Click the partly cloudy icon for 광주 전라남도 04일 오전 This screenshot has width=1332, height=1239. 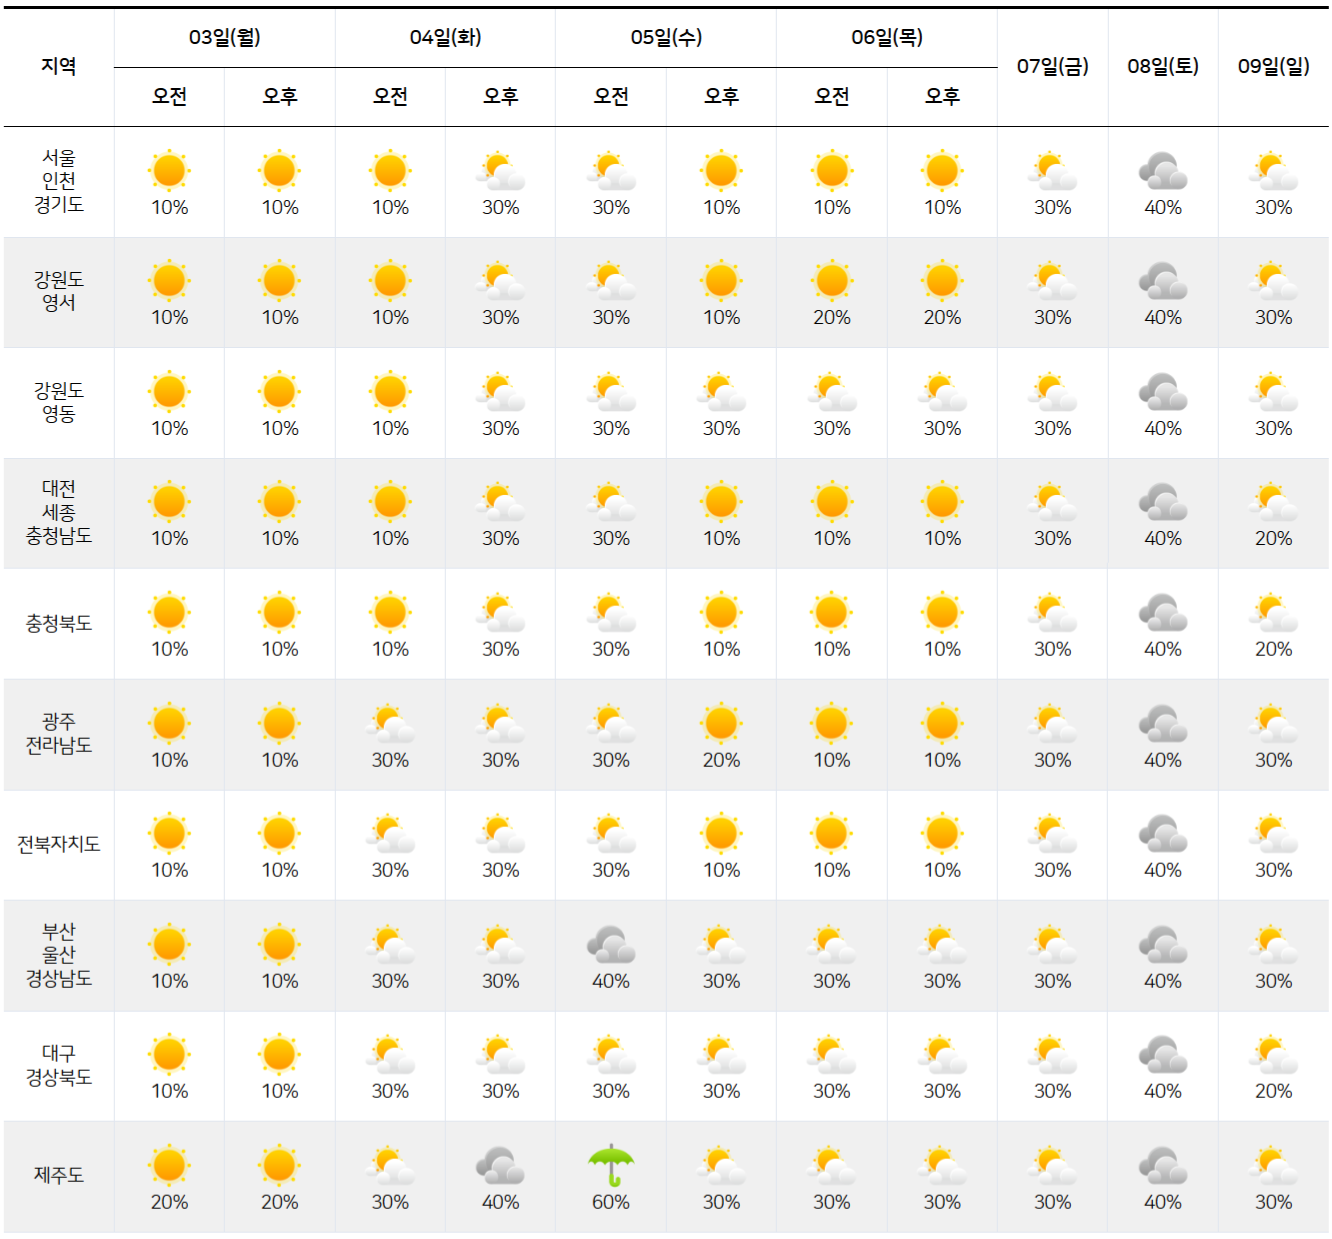click(x=390, y=723)
